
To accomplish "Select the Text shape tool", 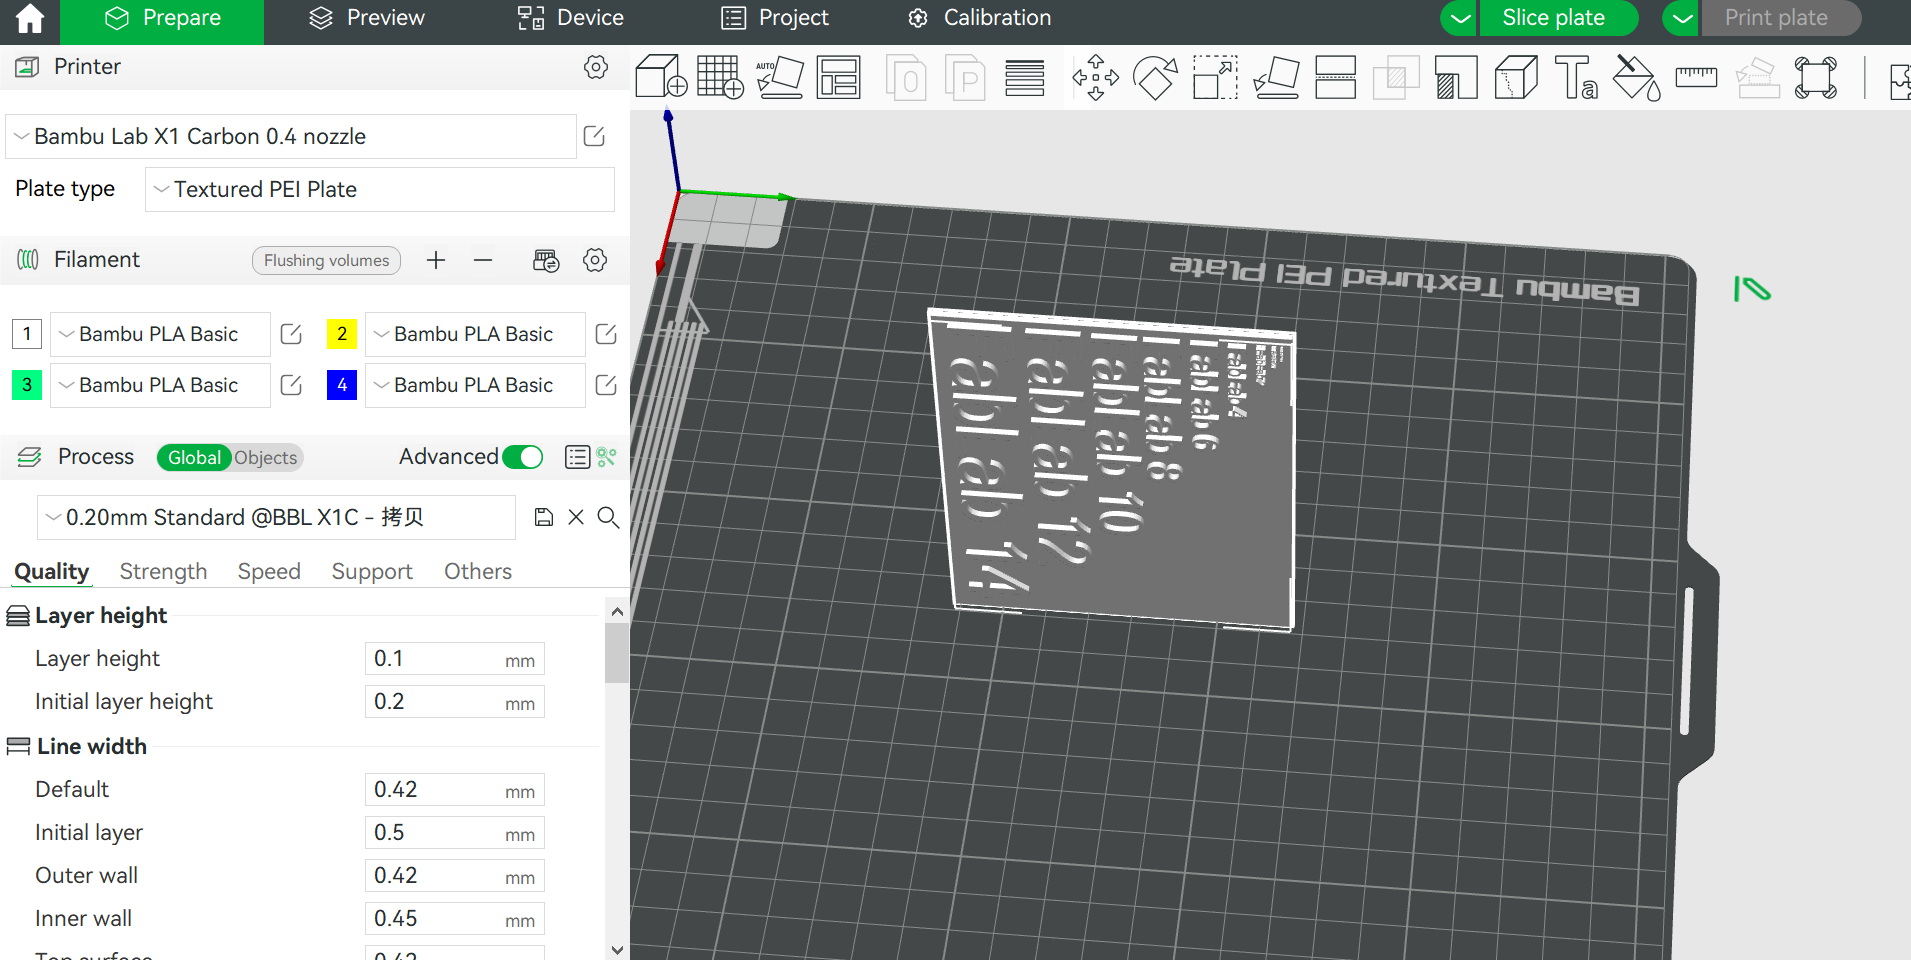I will [1576, 77].
